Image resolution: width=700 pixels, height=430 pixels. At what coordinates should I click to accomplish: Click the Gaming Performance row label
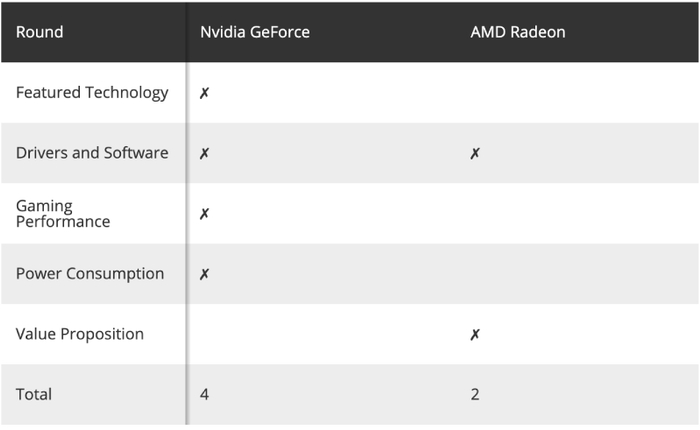63,213
